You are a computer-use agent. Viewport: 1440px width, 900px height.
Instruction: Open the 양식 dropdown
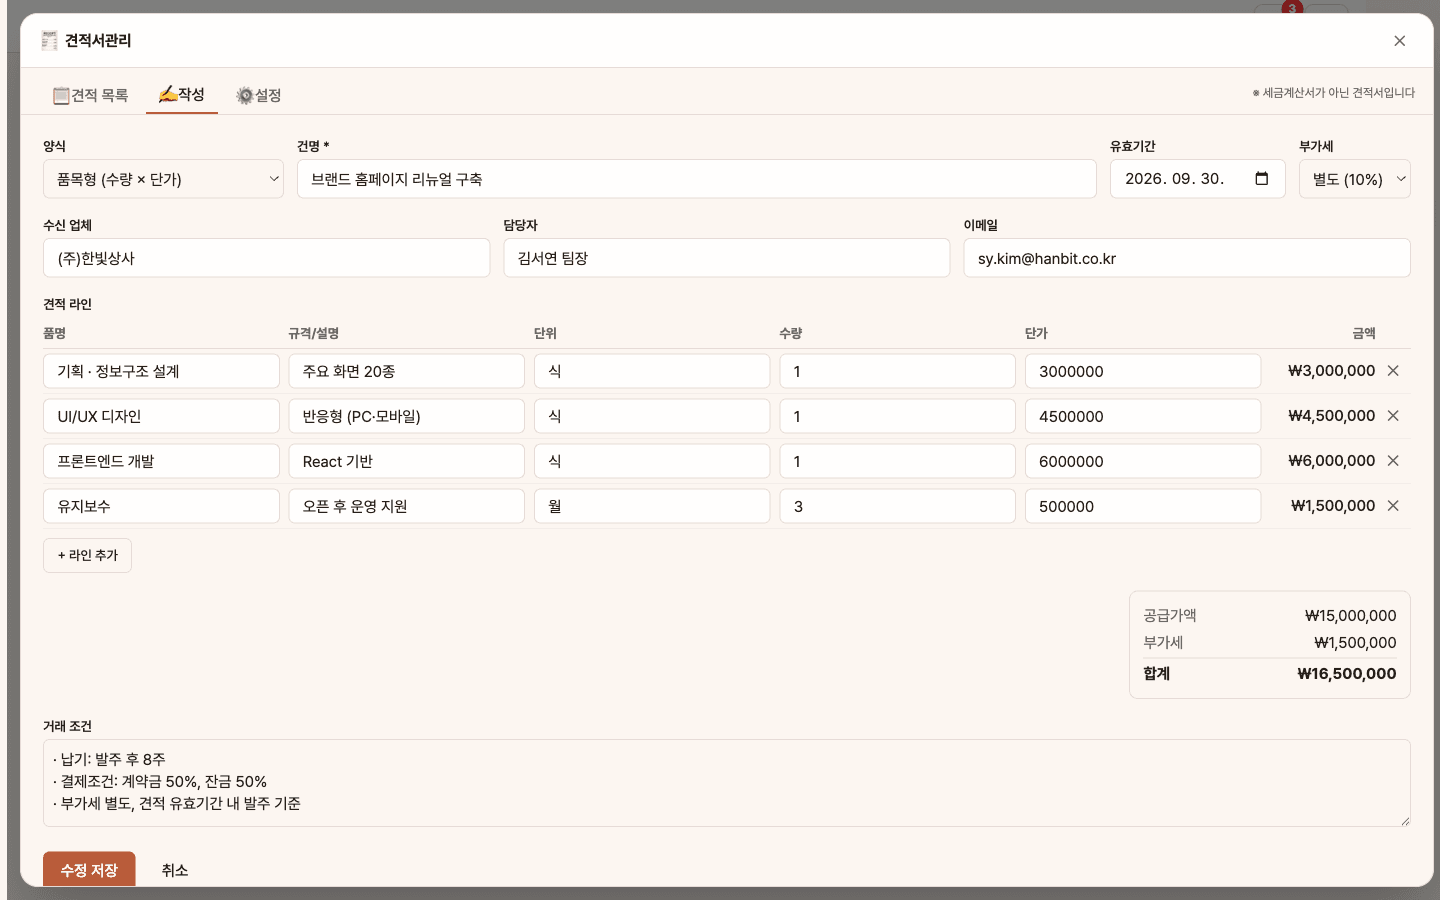point(163,179)
